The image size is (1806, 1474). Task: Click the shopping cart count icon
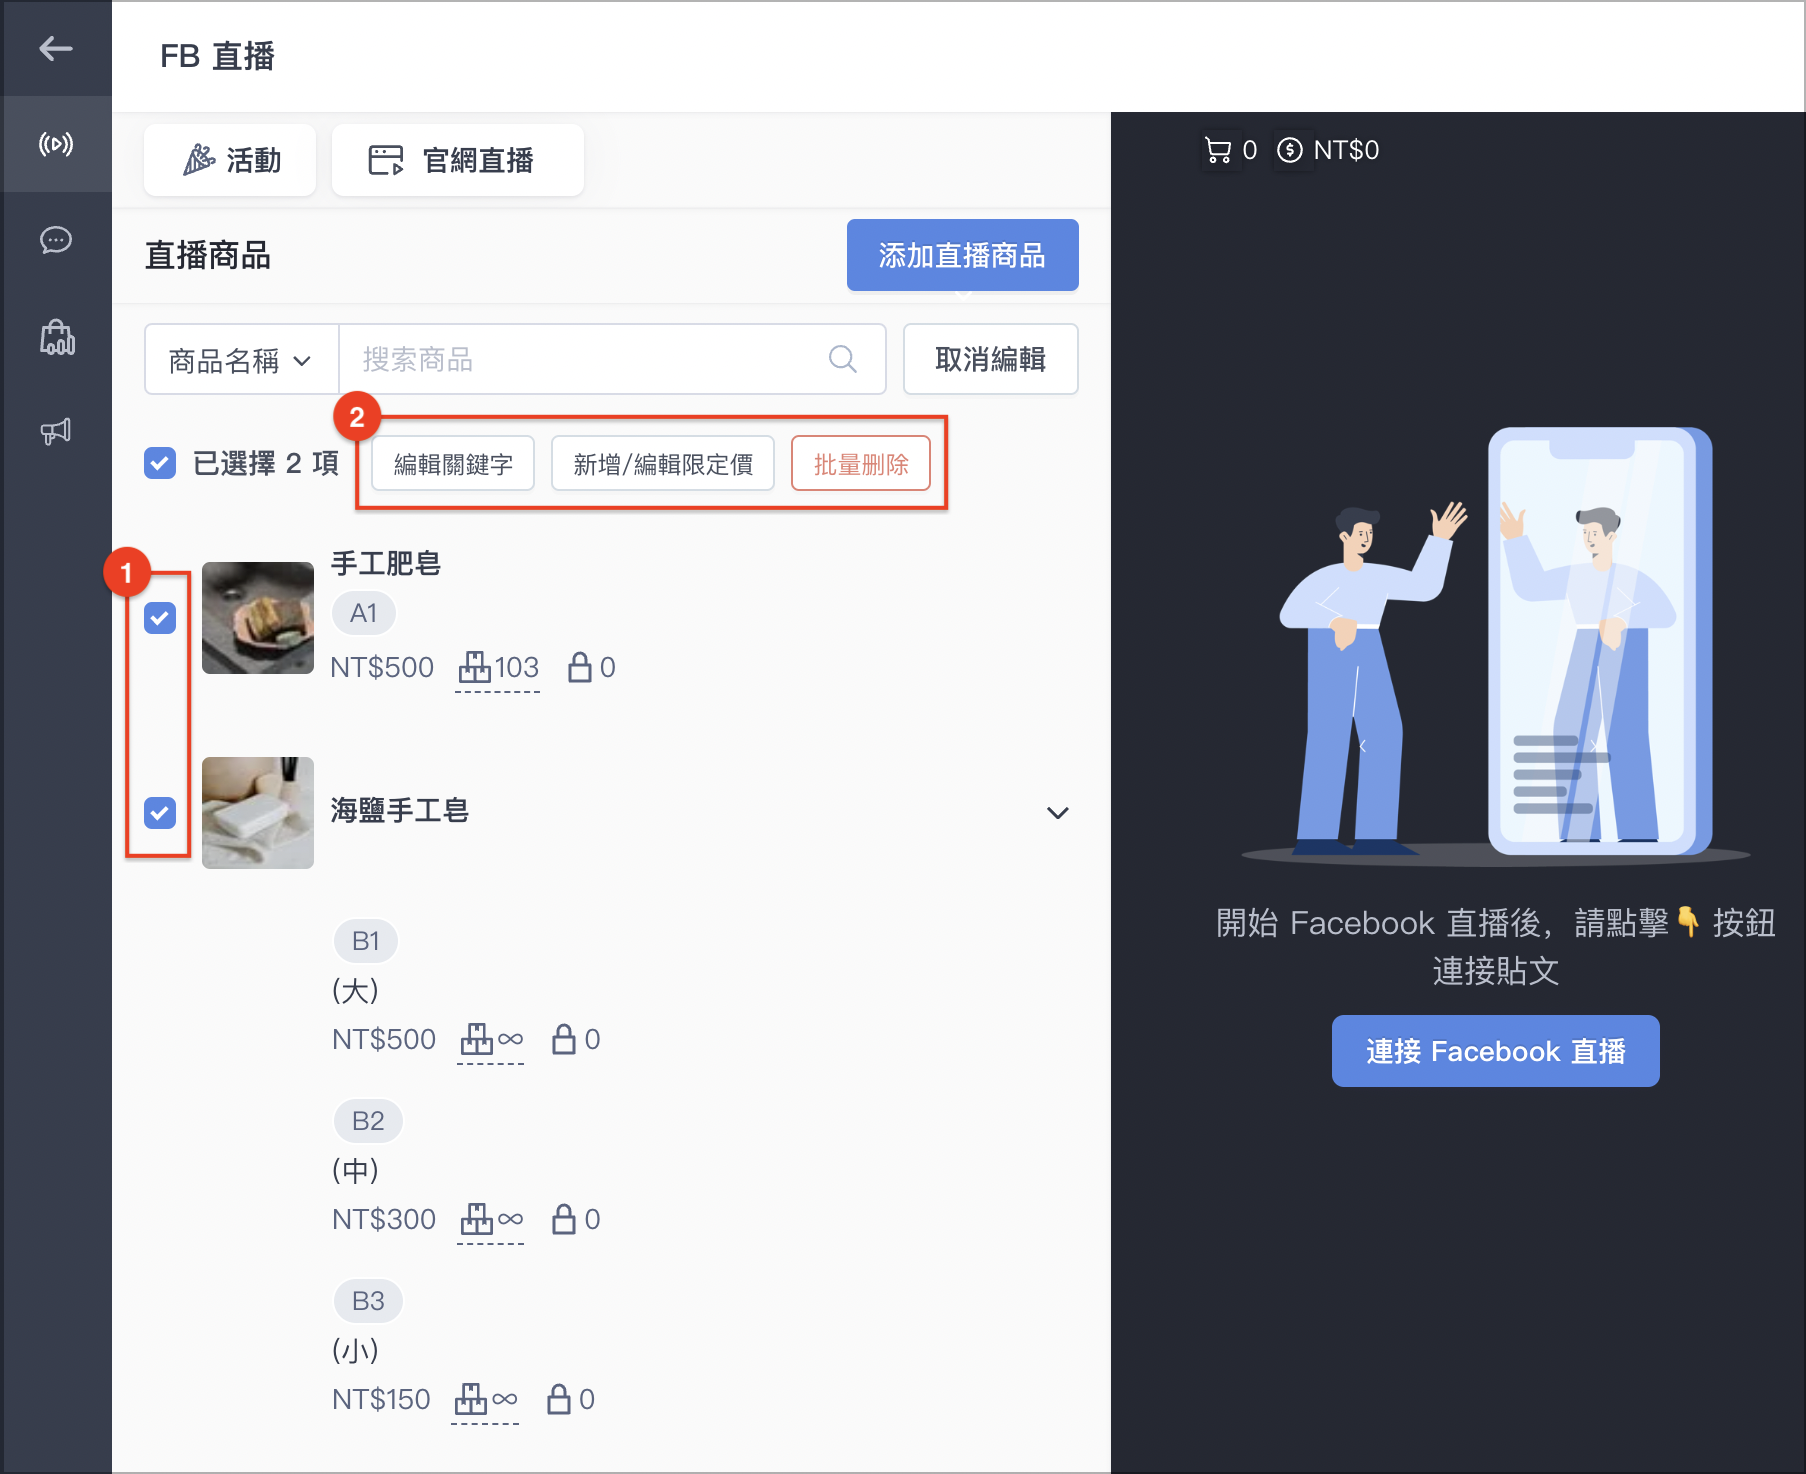click(x=1218, y=150)
